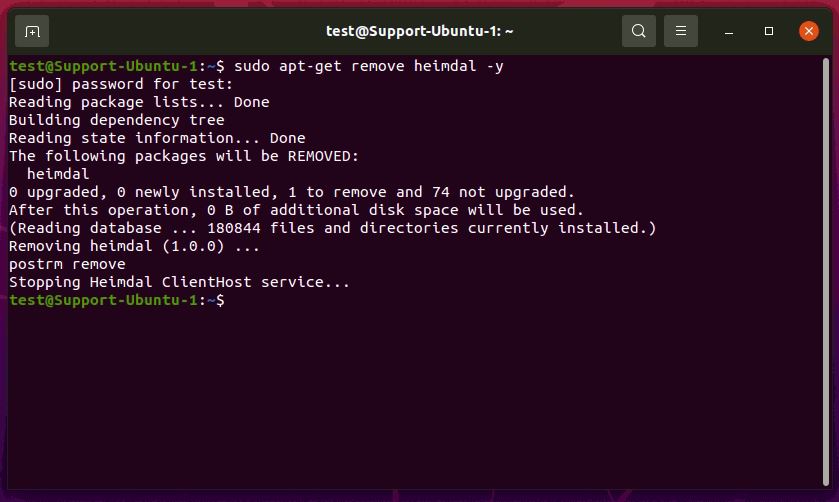Open the hamburger menu
Image resolution: width=839 pixels, height=502 pixels.
click(x=681, y=31)
